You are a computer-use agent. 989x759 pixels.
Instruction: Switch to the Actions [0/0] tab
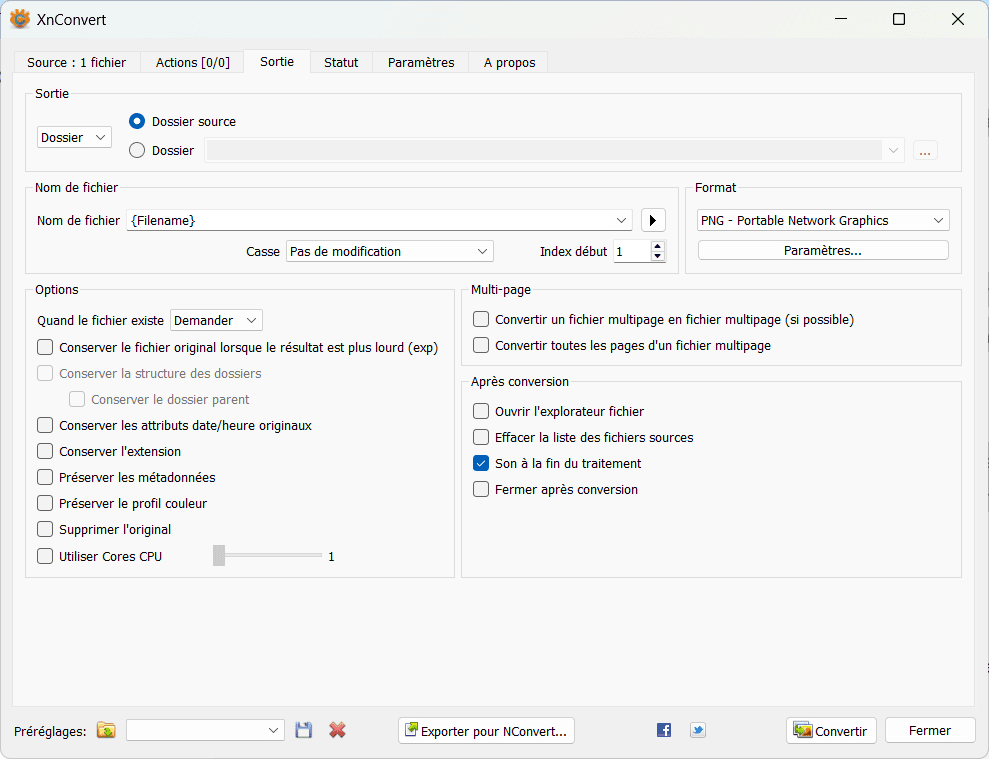[192, 62]
